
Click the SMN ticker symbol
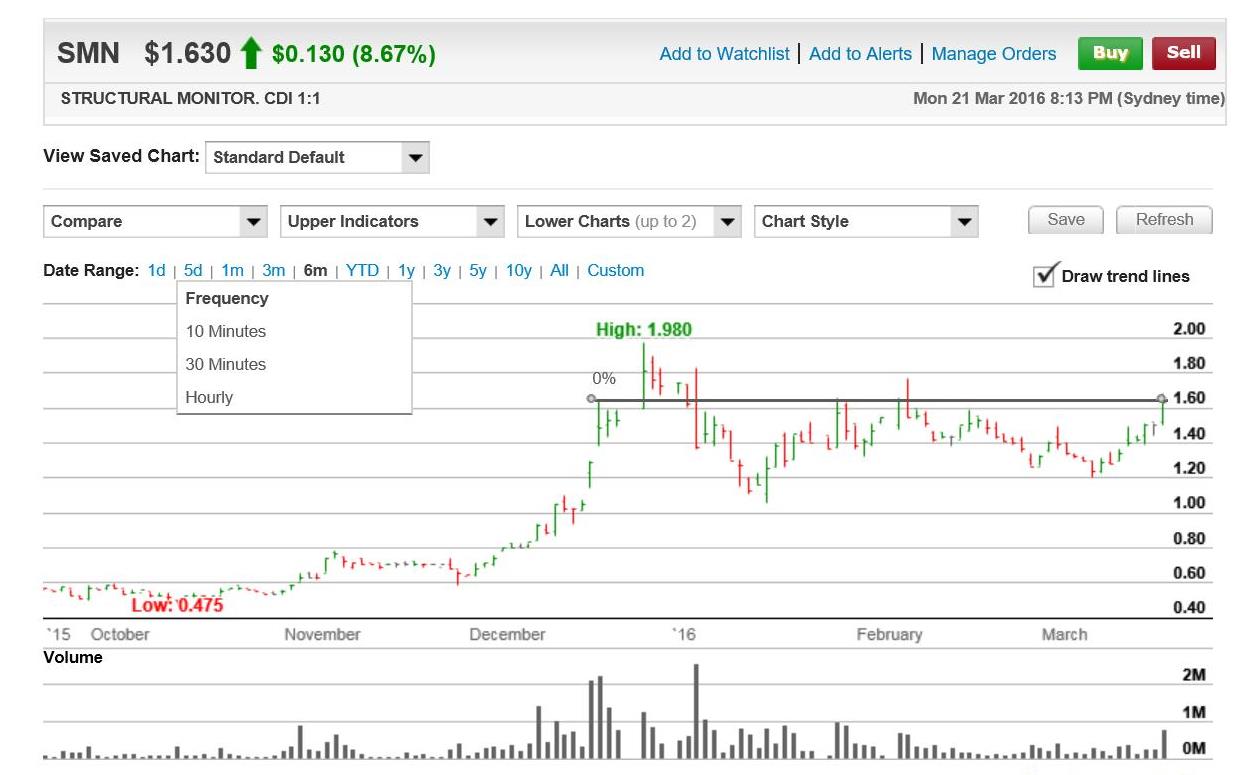(88, 53)
